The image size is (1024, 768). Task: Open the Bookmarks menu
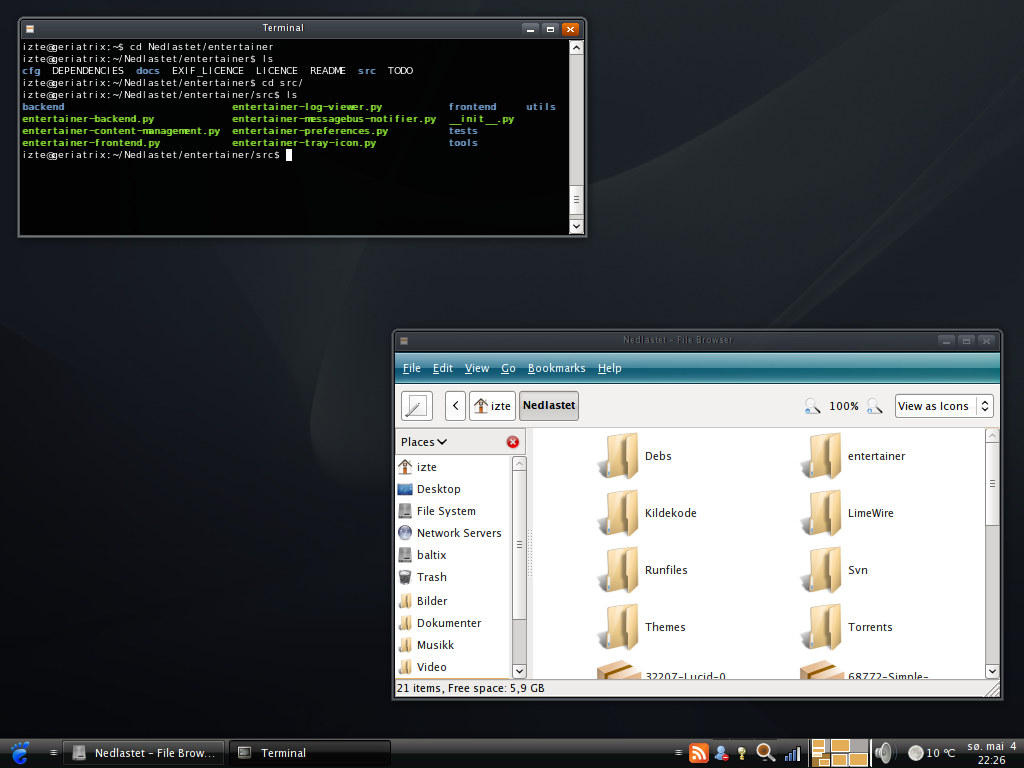click(556, 368)
